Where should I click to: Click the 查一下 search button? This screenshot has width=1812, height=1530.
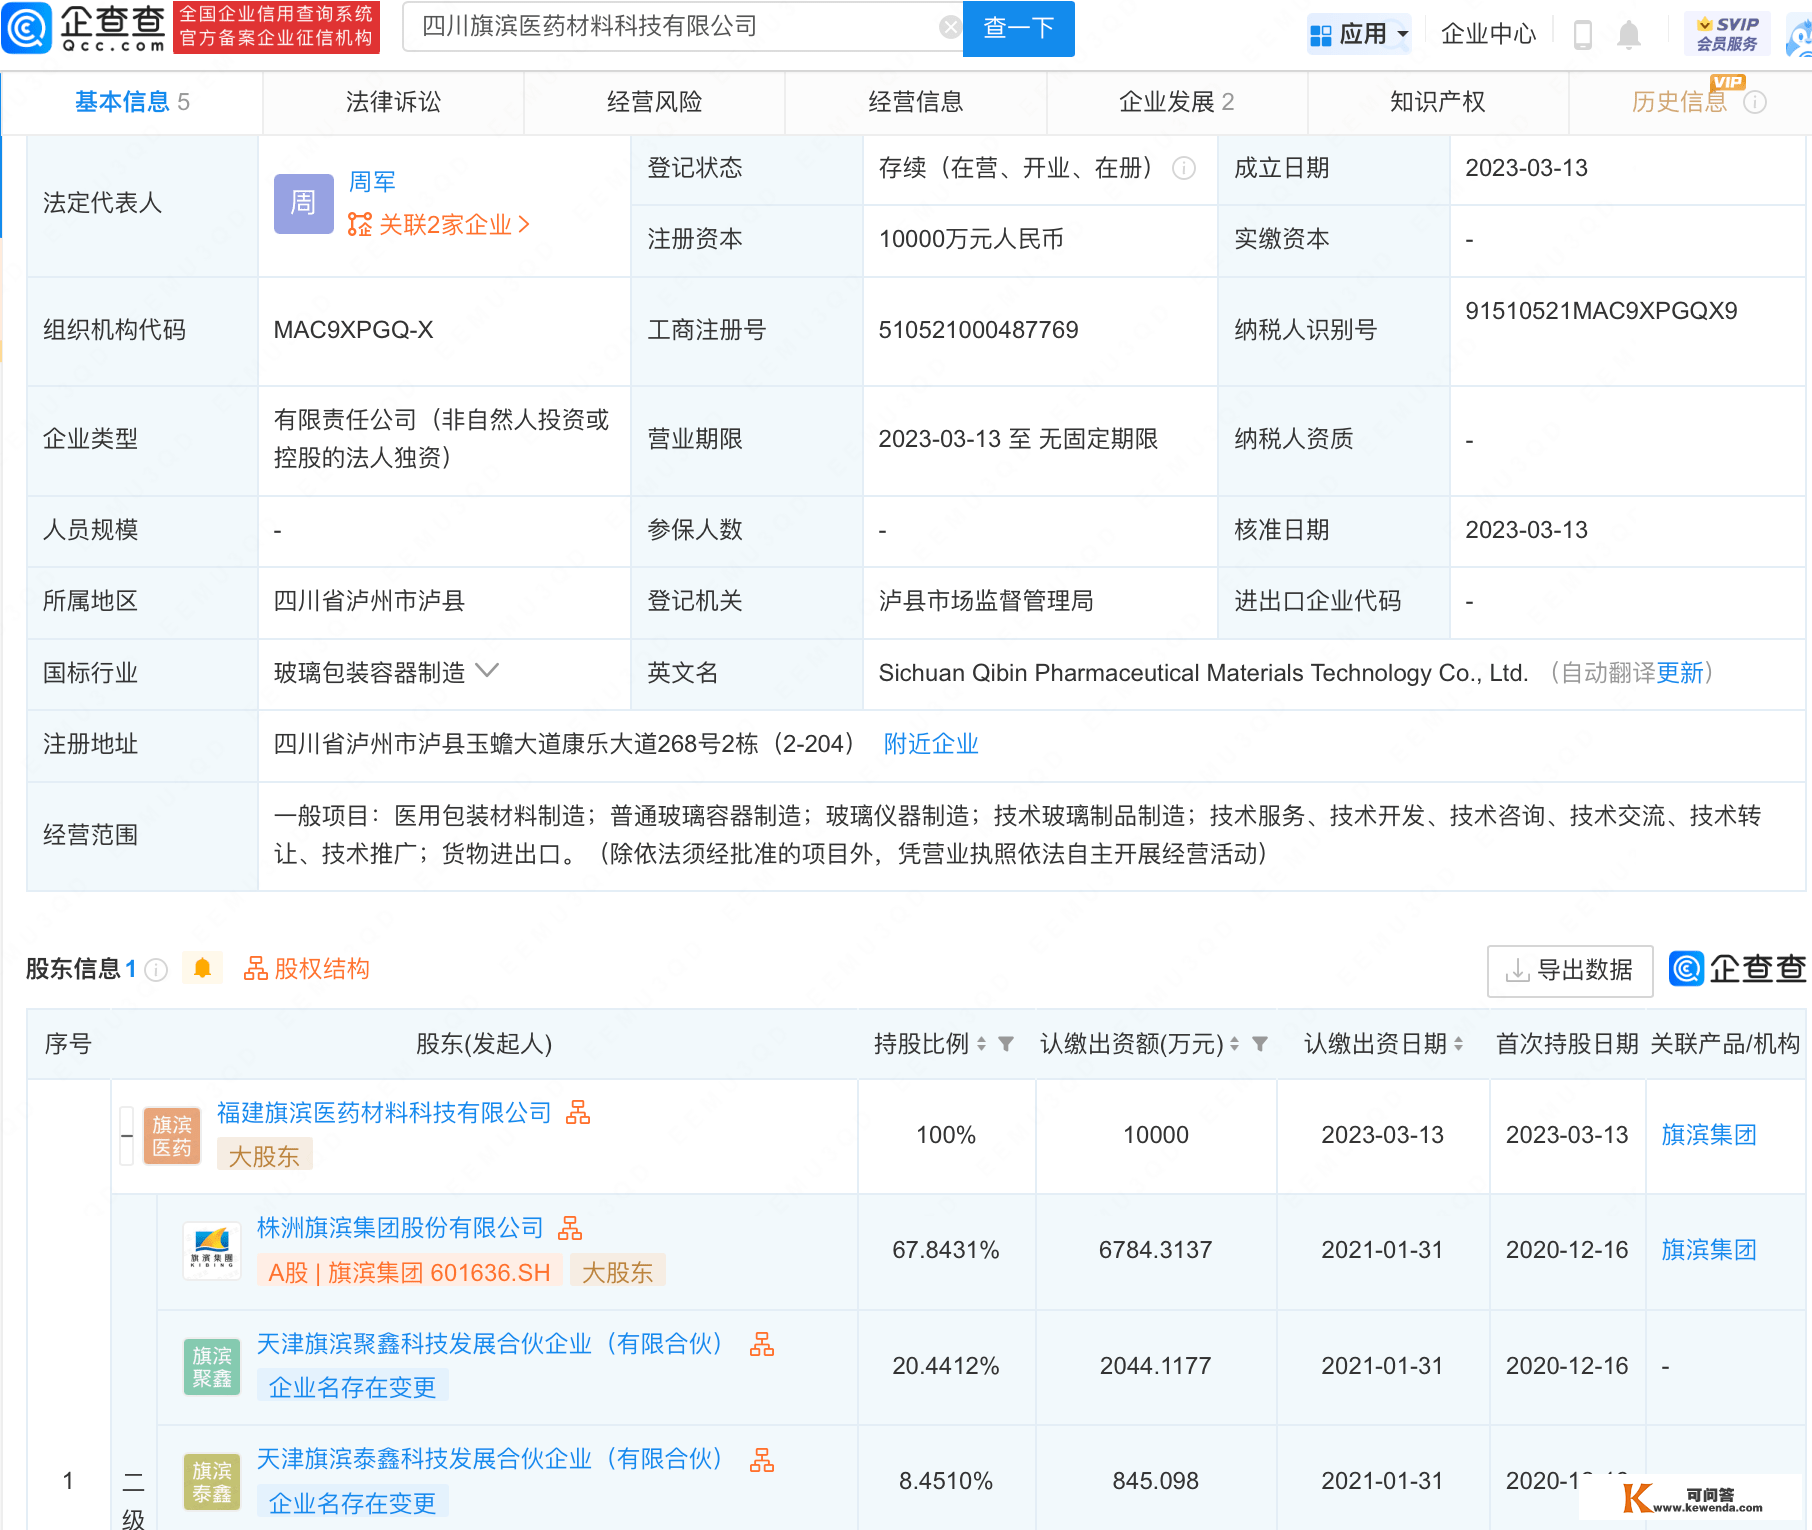pos(1018,29)
